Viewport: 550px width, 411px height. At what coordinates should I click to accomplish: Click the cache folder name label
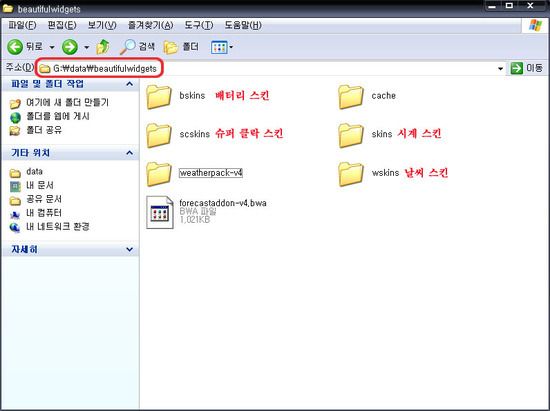click(x=384, y=95)
